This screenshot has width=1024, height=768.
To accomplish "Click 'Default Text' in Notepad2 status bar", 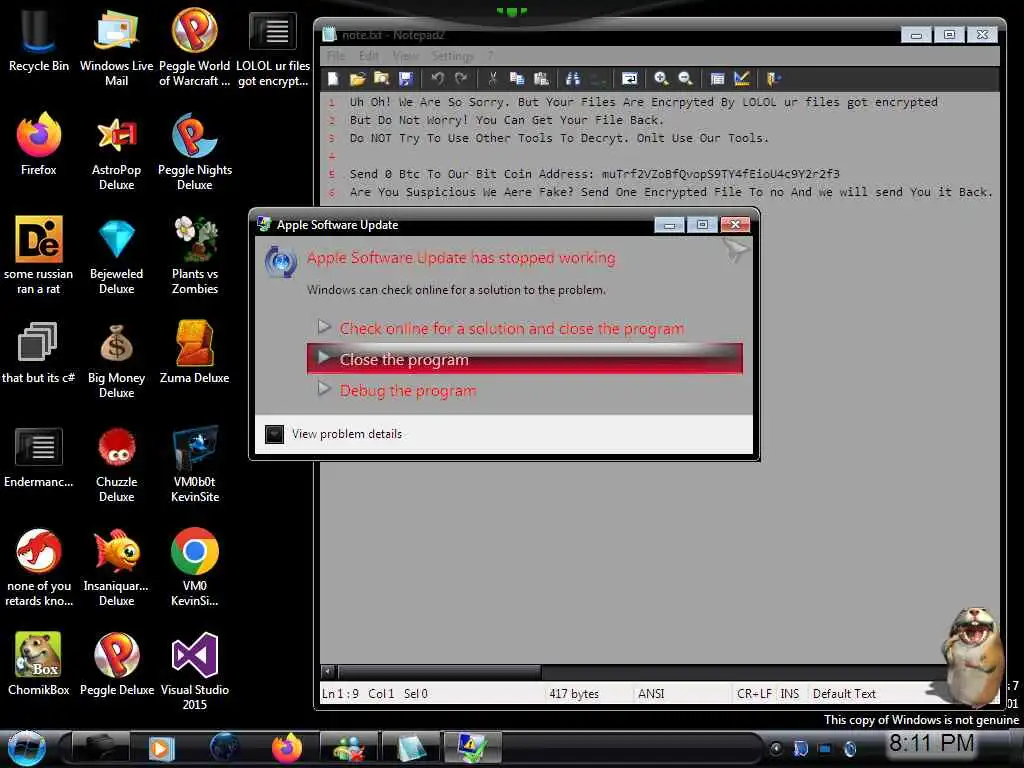I will [x=844, y=694].
